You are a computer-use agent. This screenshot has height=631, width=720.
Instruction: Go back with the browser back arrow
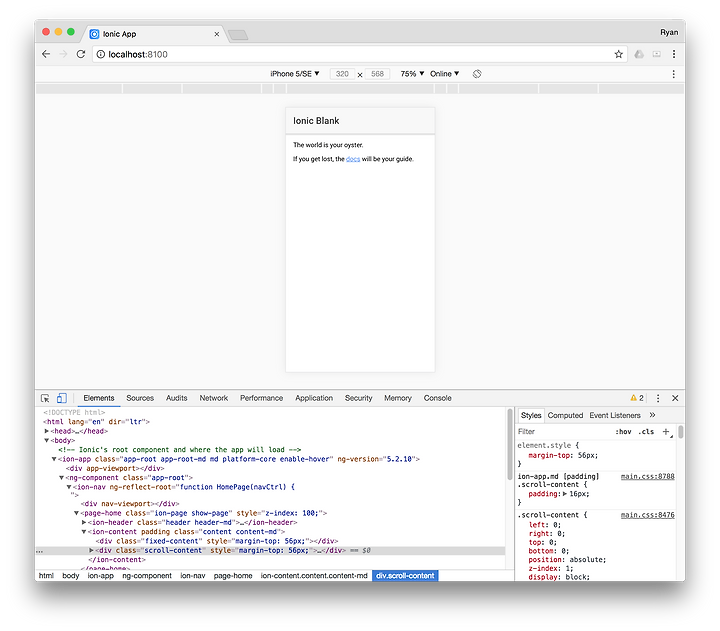pos(46,54)
